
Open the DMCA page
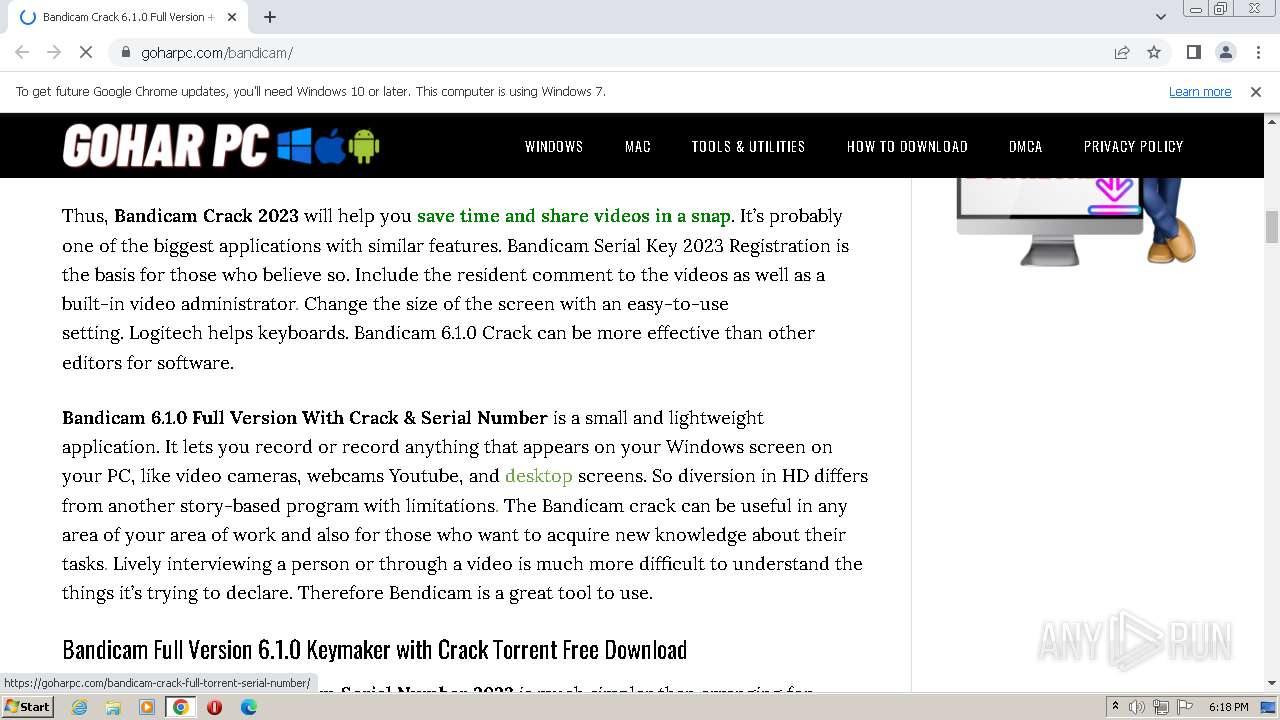tap(1026, 146)
